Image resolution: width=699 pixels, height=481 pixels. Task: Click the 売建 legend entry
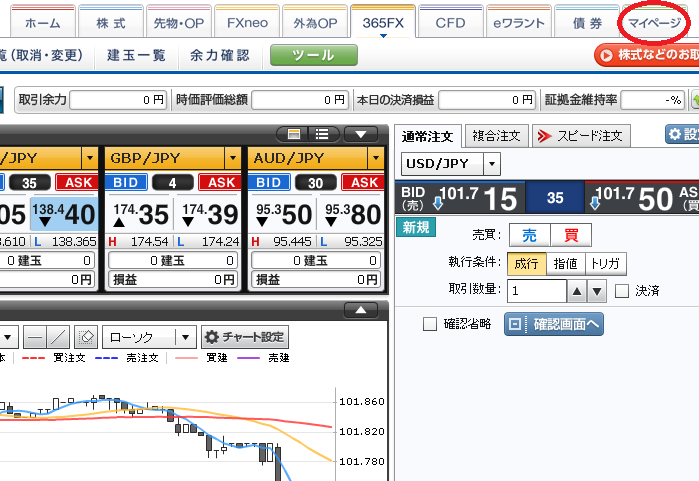coord(263,358)
